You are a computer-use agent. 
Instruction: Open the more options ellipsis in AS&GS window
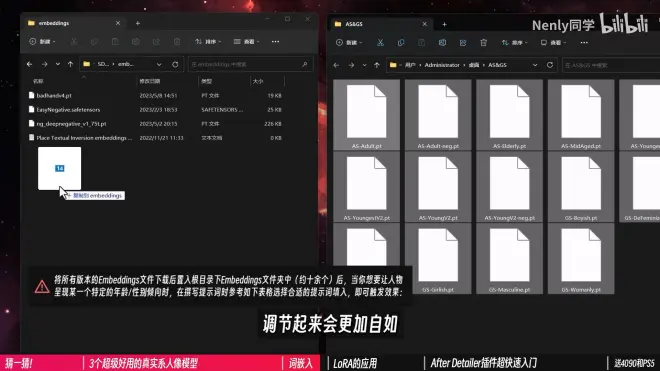click(584, 43)
